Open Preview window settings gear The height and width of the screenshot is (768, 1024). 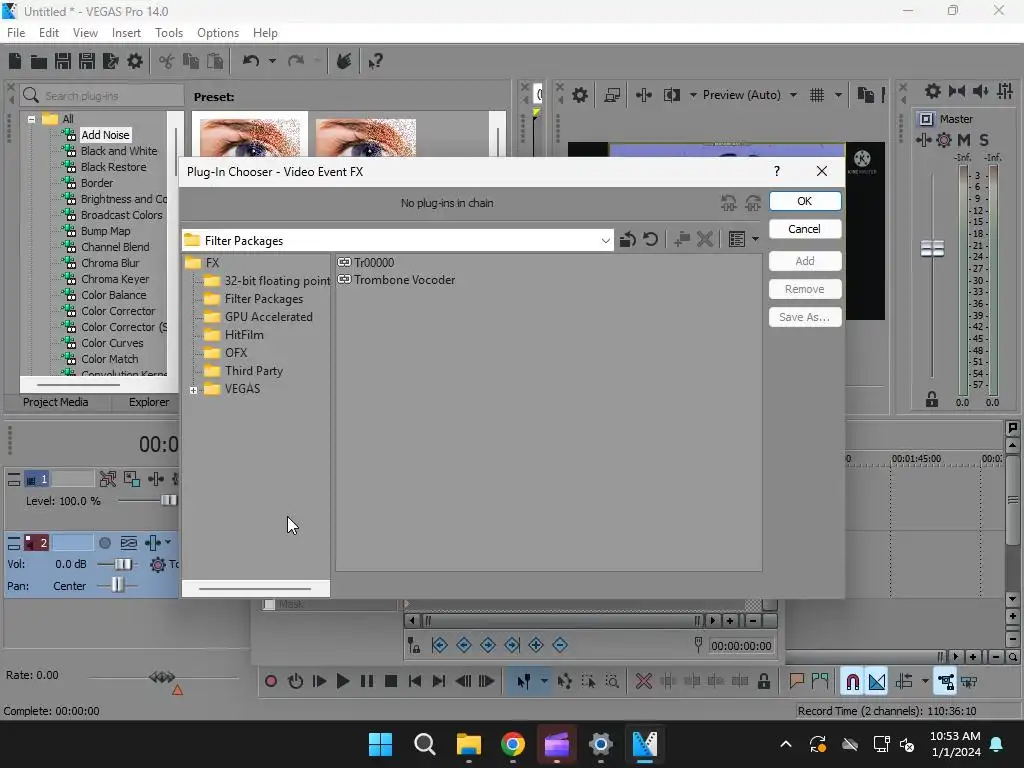click(x=579, y=95)
